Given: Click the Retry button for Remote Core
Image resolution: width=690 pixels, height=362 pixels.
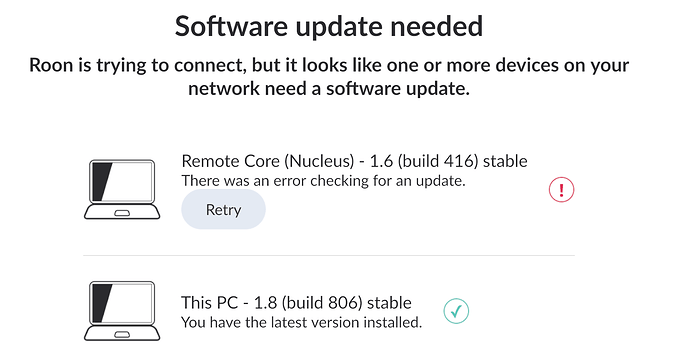Looking at the screenshot, I should [x=223, y=209].
